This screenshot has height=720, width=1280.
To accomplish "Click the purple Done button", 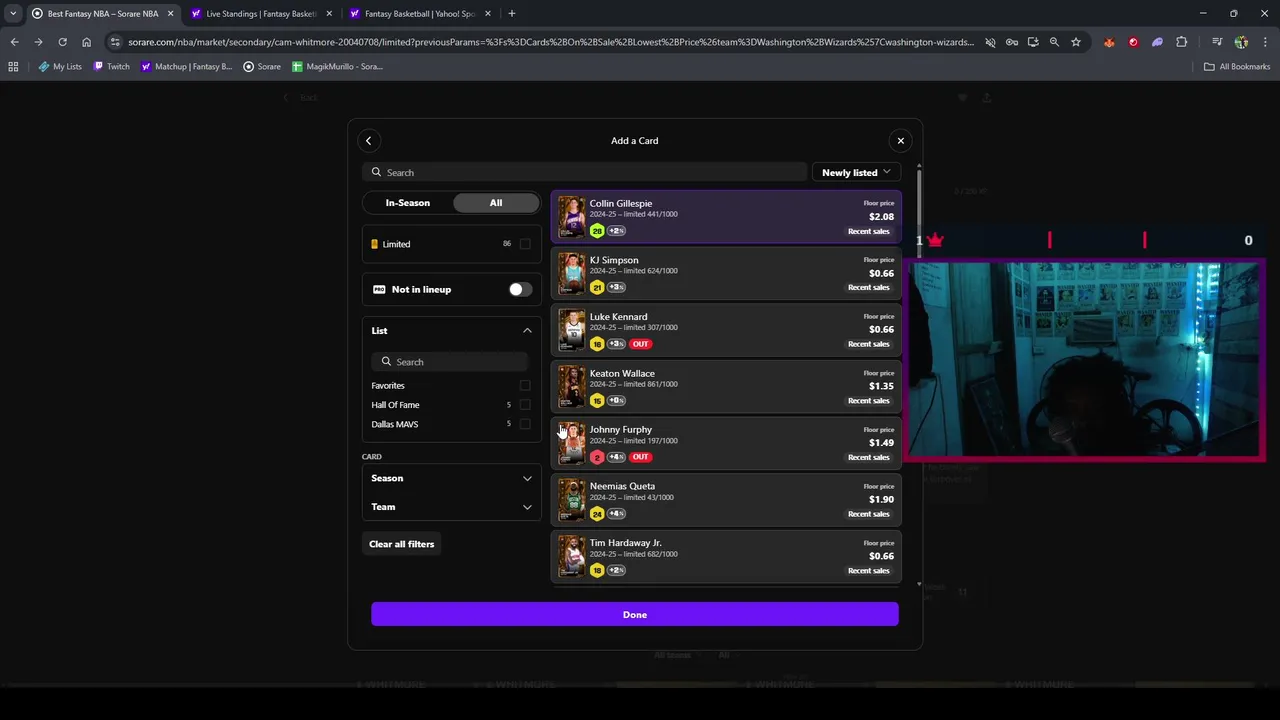I will [x=634, y=614].
